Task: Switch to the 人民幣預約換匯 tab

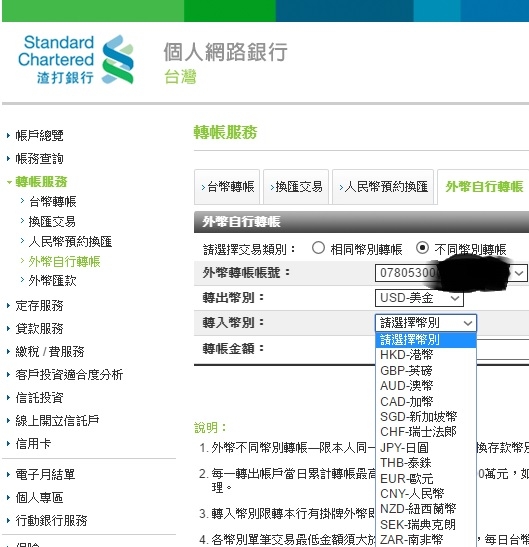Action: [x=383, y=187]
